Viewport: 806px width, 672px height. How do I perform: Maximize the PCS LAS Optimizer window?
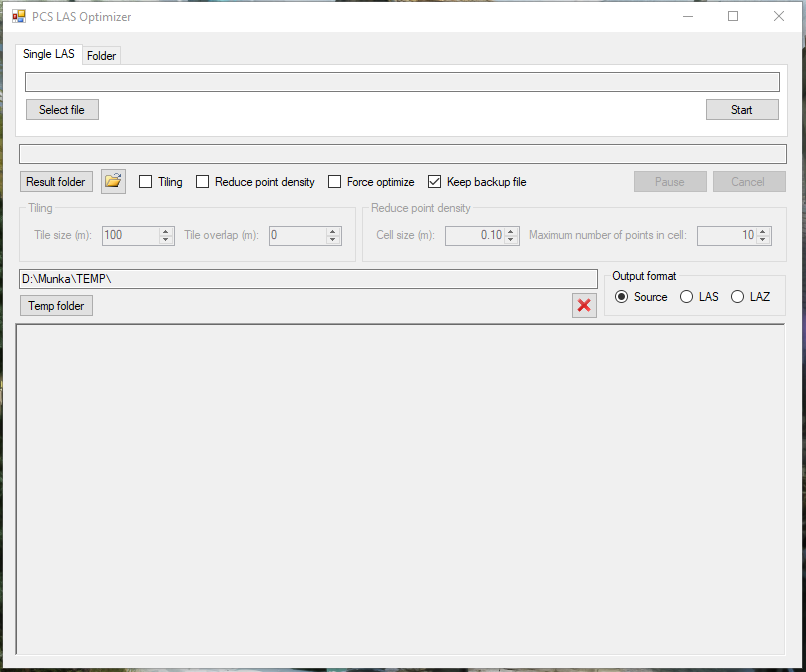(x=733, y=16)
